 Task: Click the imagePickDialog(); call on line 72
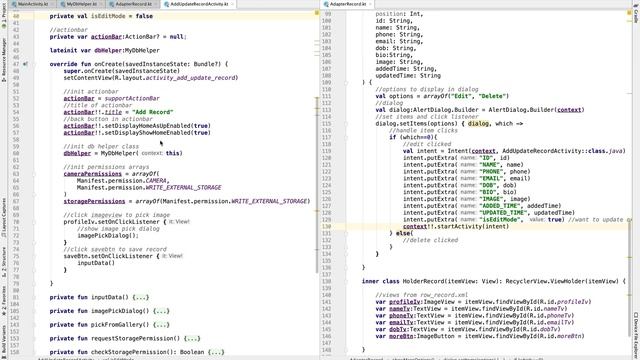coord(108,236)
